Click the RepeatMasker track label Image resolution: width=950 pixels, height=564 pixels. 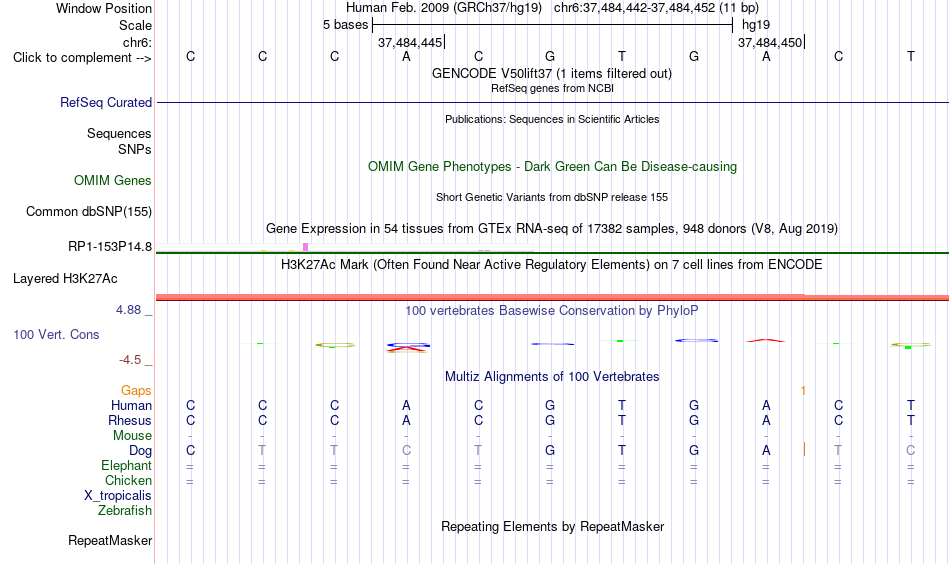110,540
